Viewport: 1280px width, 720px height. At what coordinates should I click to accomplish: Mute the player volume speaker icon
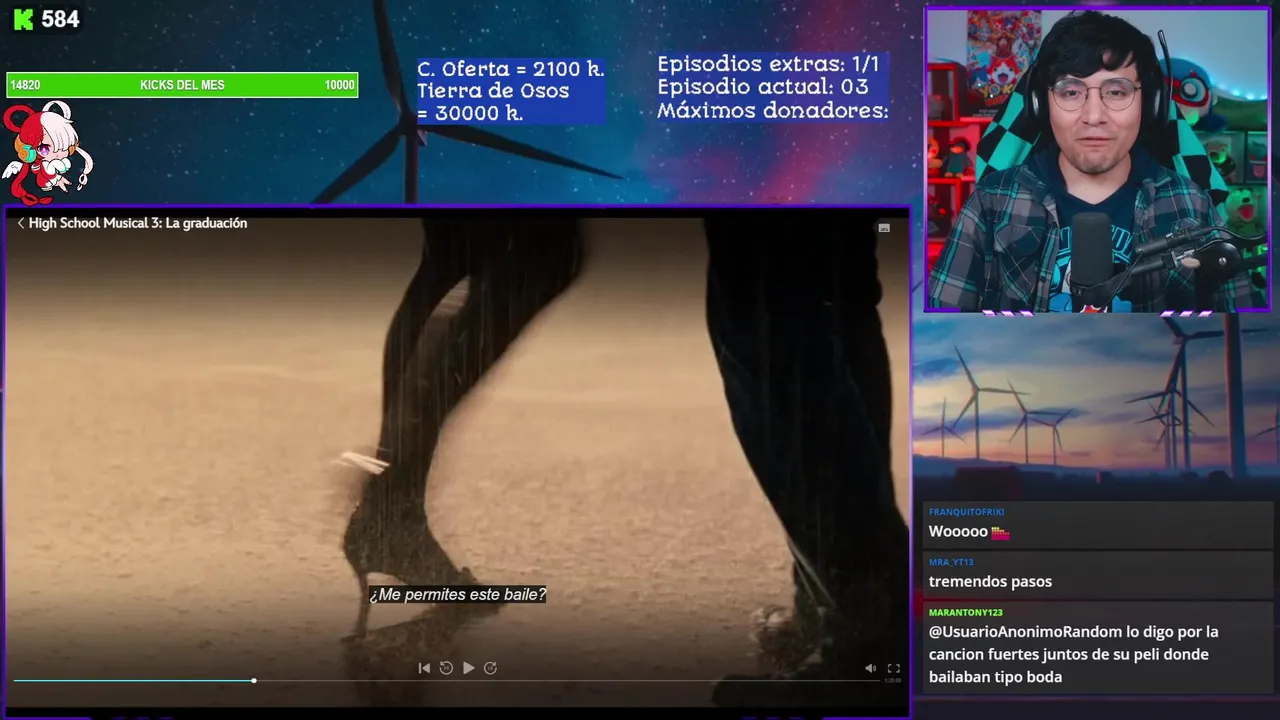point(870,668)
